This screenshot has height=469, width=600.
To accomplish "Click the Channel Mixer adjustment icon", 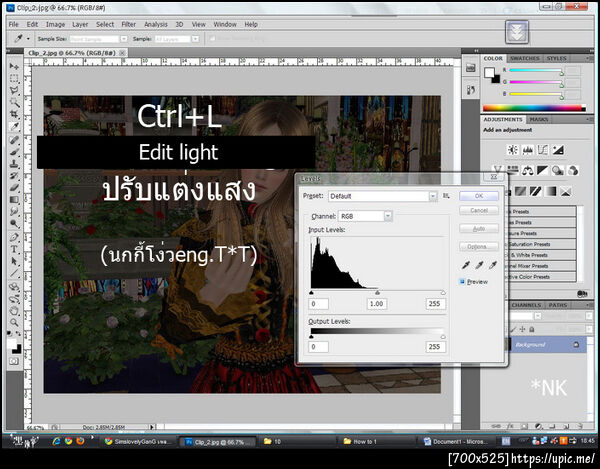I will [x=573, y=170].
